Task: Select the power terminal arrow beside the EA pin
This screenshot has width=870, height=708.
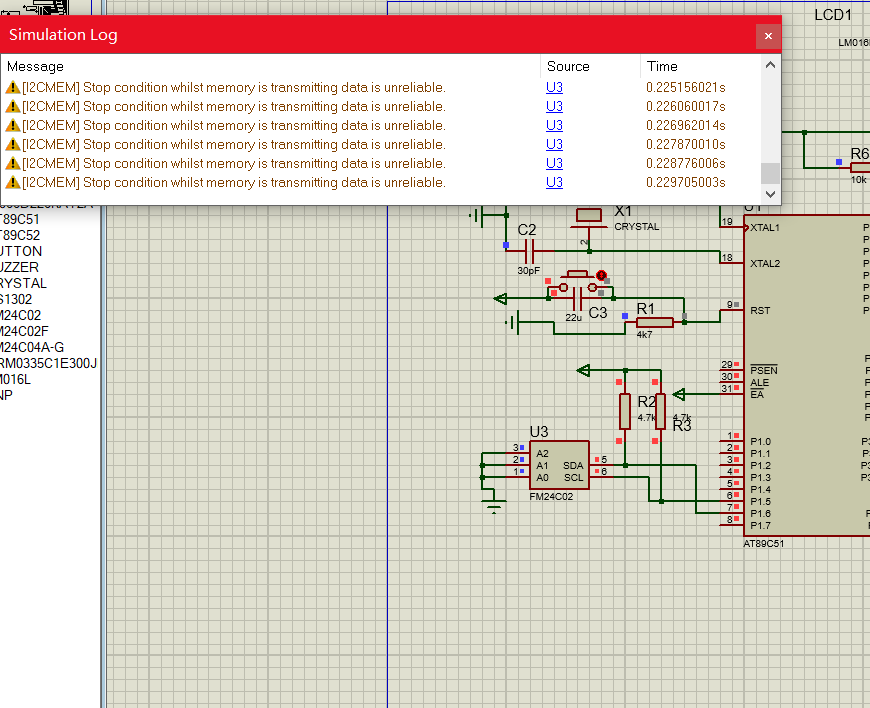Action: [x=679, y=395]
